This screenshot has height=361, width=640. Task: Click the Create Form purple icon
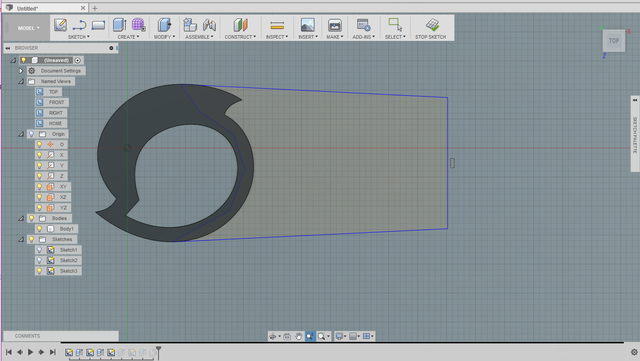pyautogui.click(x=138, y=25)
